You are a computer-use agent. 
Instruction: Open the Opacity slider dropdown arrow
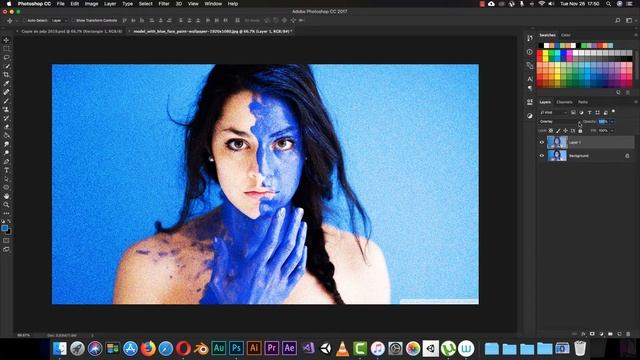click(x=612, y=122)
